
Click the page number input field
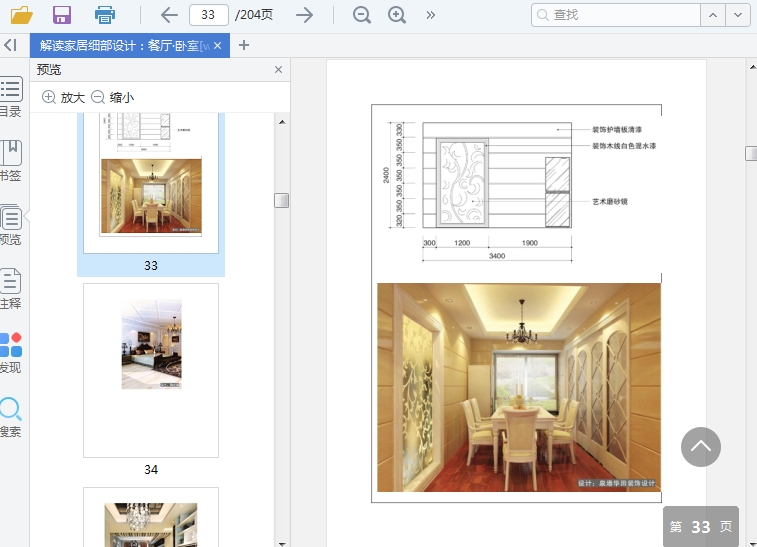[207, 15]
